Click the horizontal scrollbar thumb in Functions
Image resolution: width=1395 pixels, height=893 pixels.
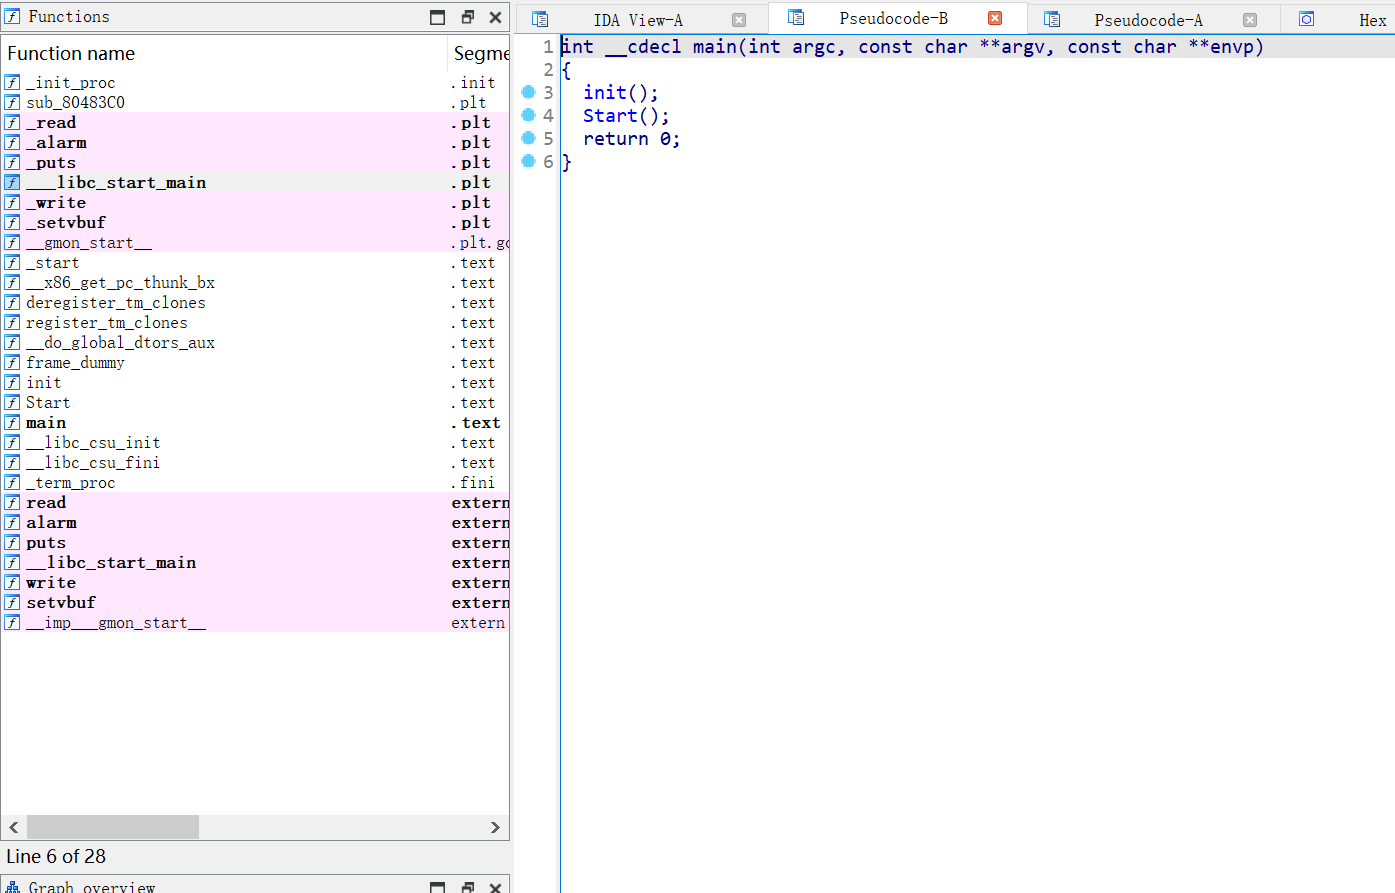113,827
